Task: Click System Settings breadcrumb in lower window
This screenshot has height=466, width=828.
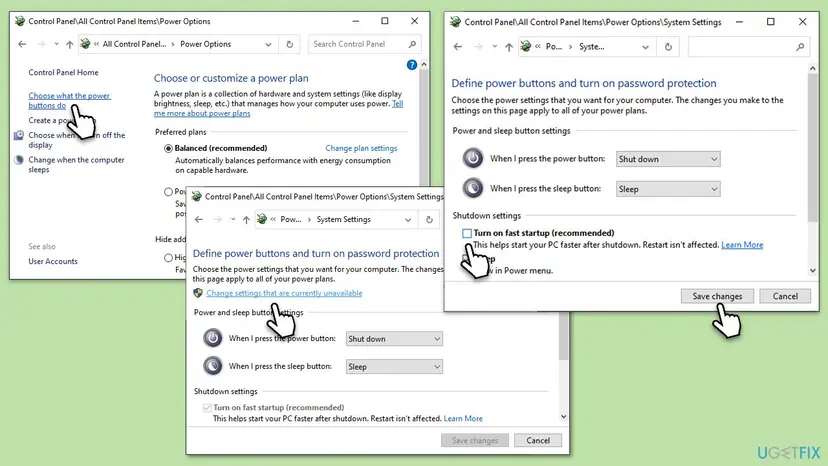Action: coord(343,219)
